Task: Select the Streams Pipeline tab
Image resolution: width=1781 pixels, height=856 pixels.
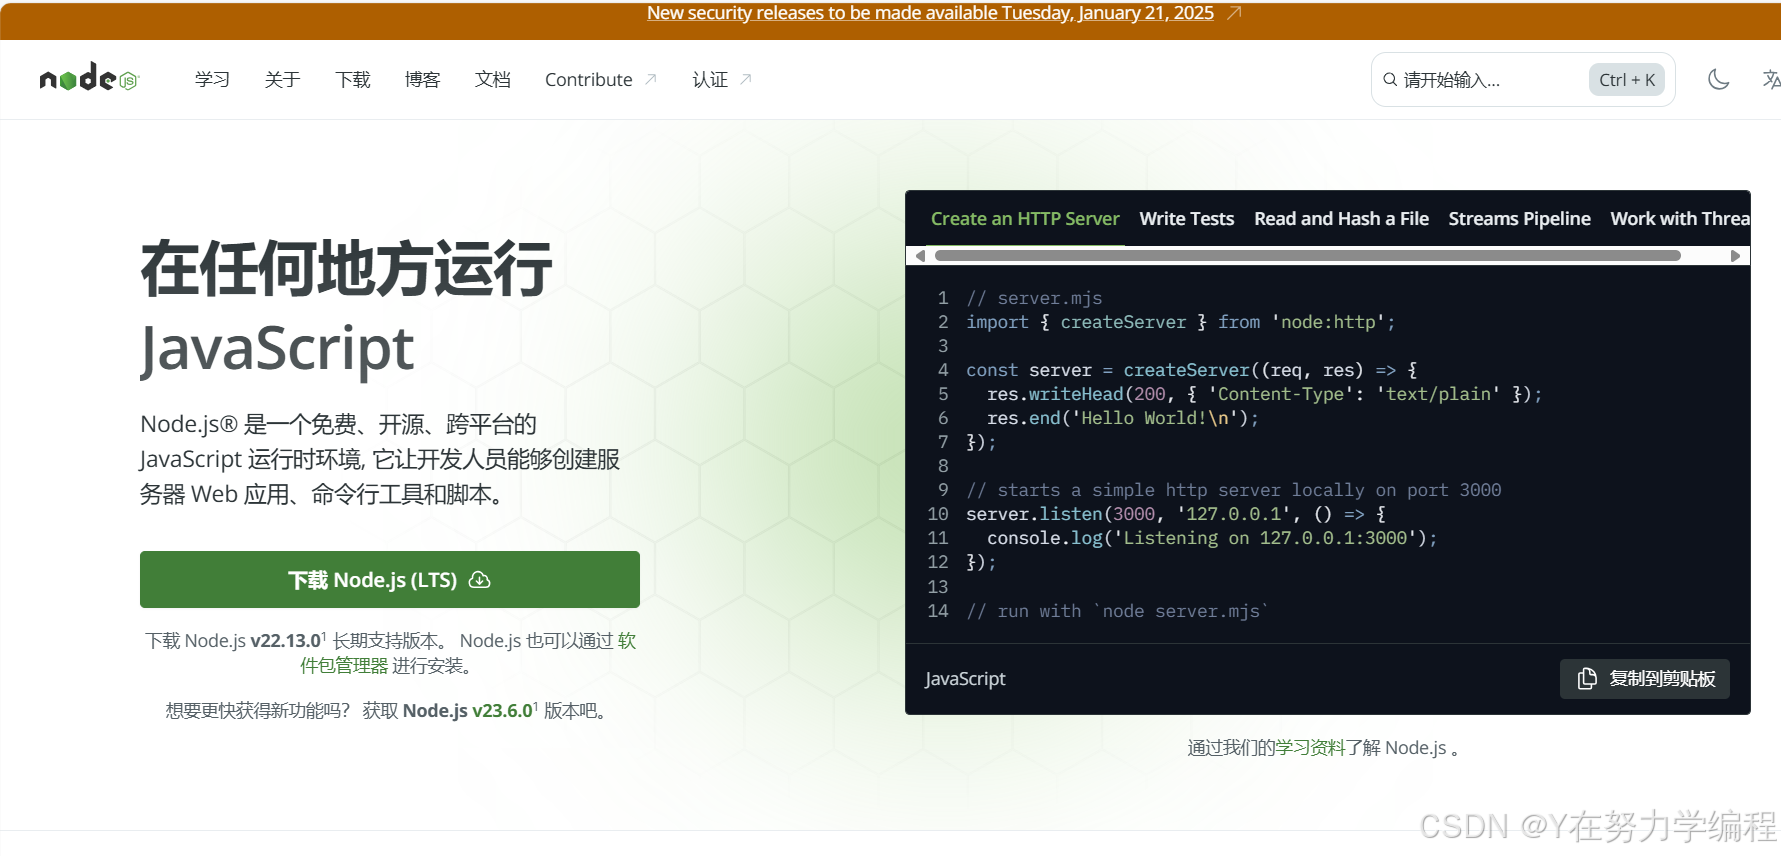Action: click(x=1519, y=219)
